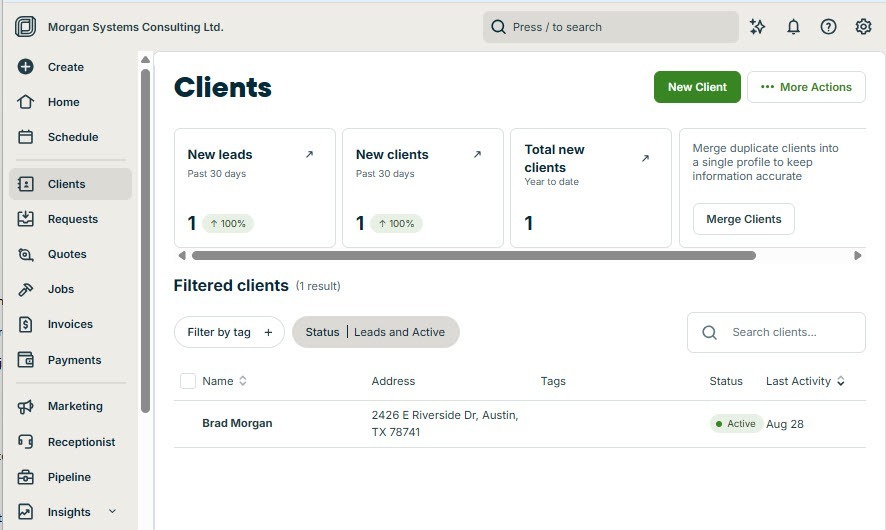Click the horizontal scrollbar under stats cards

tap(474, 255)
